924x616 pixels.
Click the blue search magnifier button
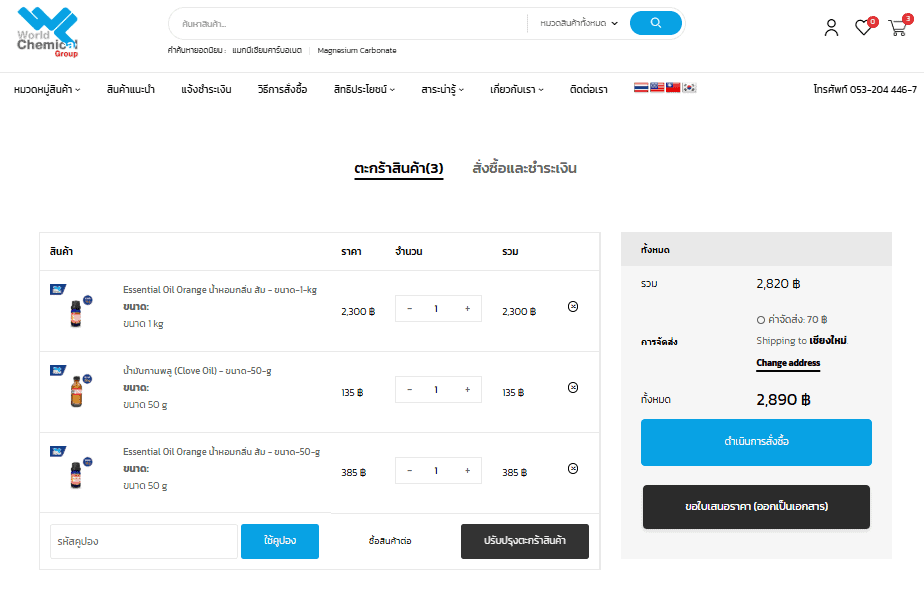[655, 23]
